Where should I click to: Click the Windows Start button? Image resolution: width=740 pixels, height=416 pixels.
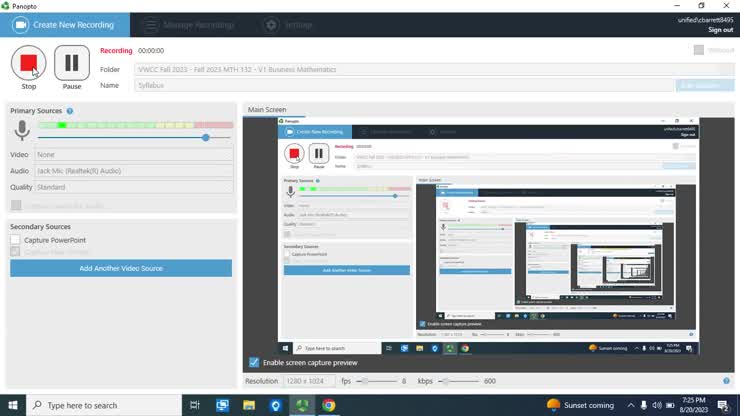(x=11, y=405)
